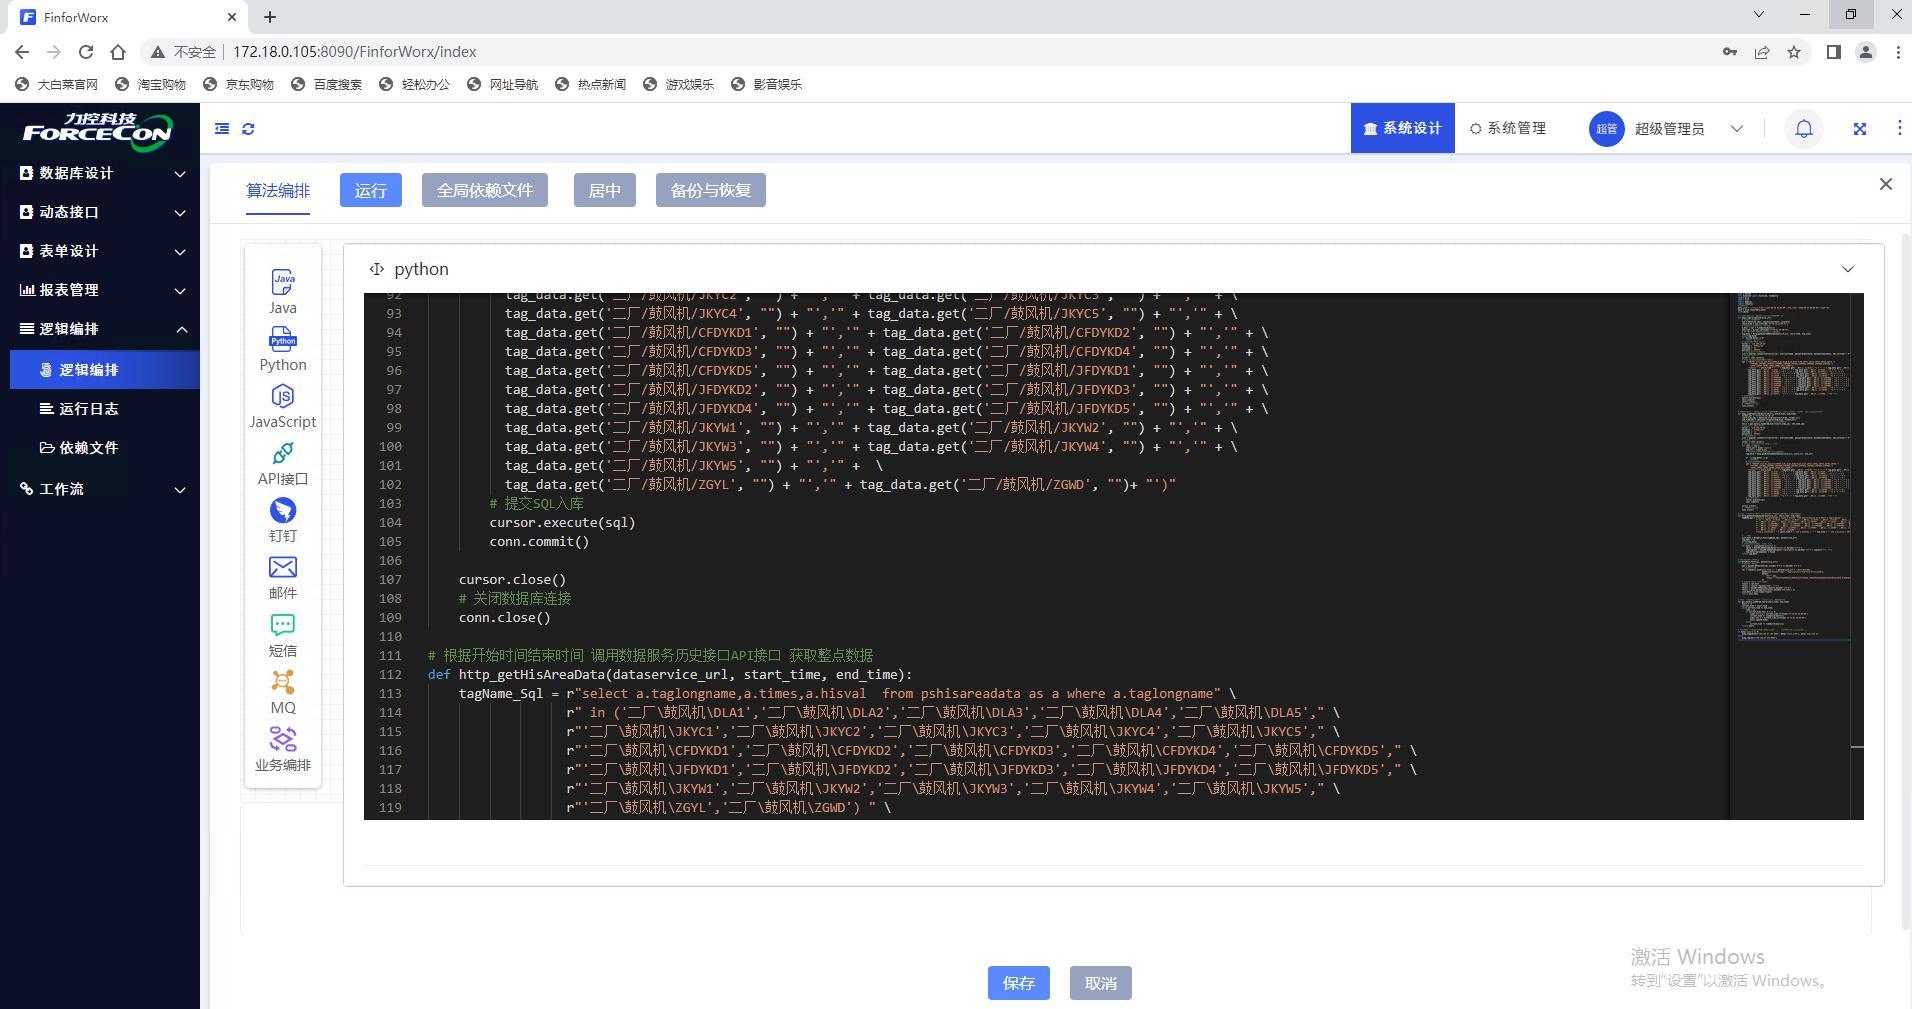Click the 保存 button
Viewport: 1912px width, 1009px height.
tap(1018, 983)
